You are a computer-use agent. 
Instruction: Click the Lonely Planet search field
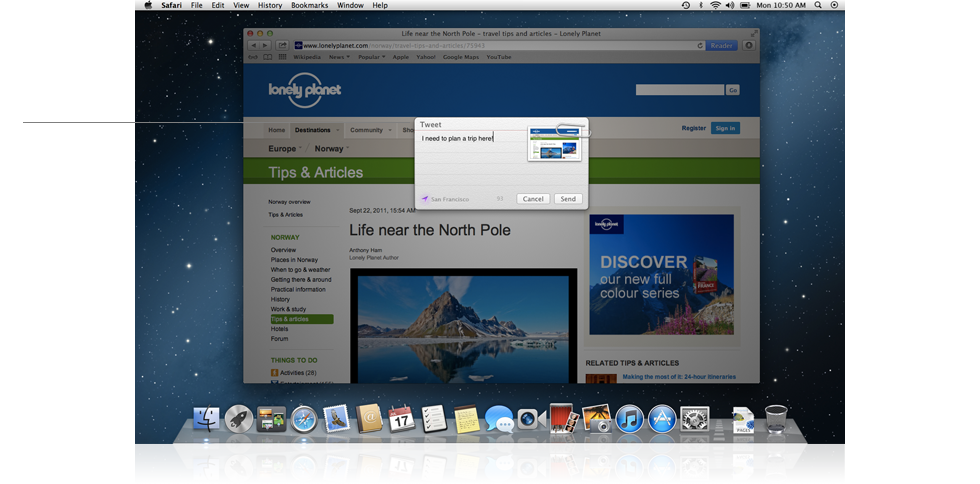680,90
